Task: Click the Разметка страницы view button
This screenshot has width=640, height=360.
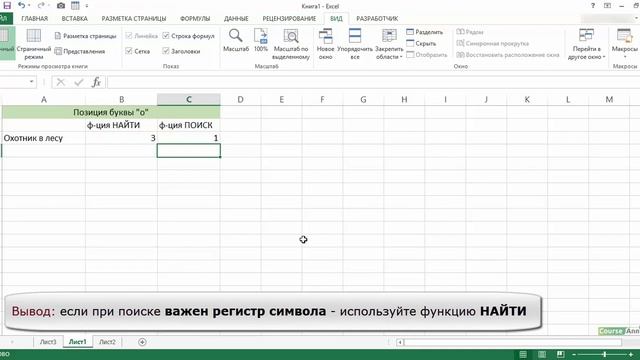Action: (85, 36)
